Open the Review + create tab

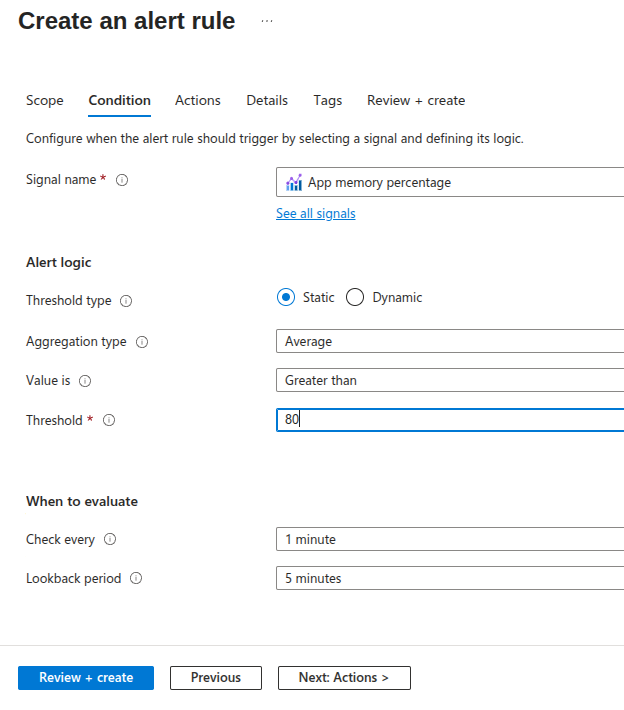pyautogui.click(x=416, y=101)
